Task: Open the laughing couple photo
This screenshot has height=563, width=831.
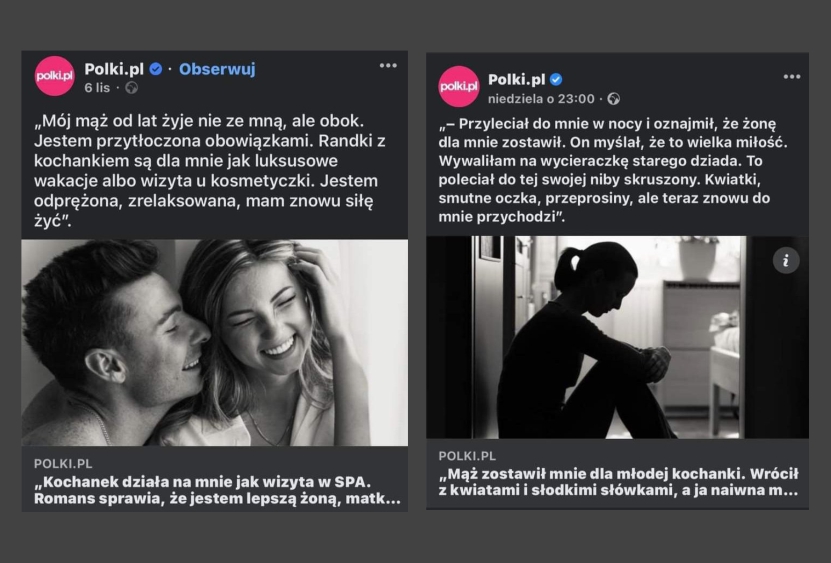Action: coord(215,342)
